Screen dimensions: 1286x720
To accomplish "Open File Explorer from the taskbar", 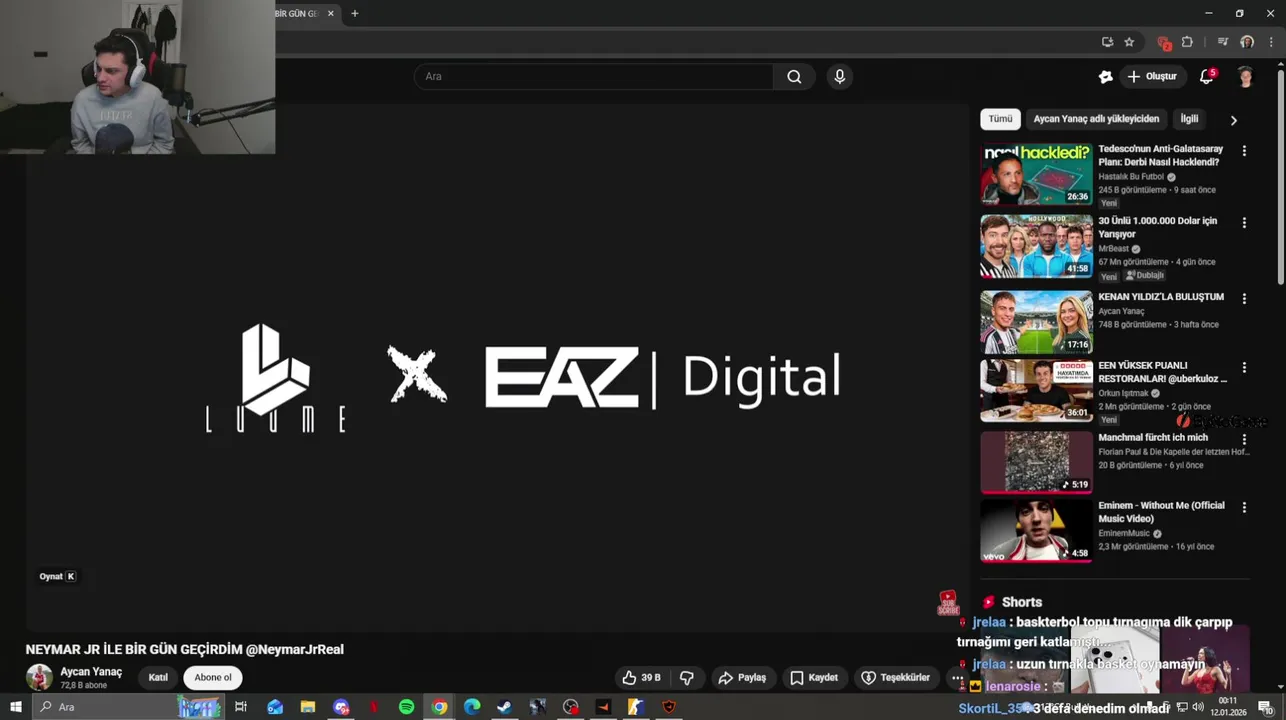I will (x=308, y=707).
